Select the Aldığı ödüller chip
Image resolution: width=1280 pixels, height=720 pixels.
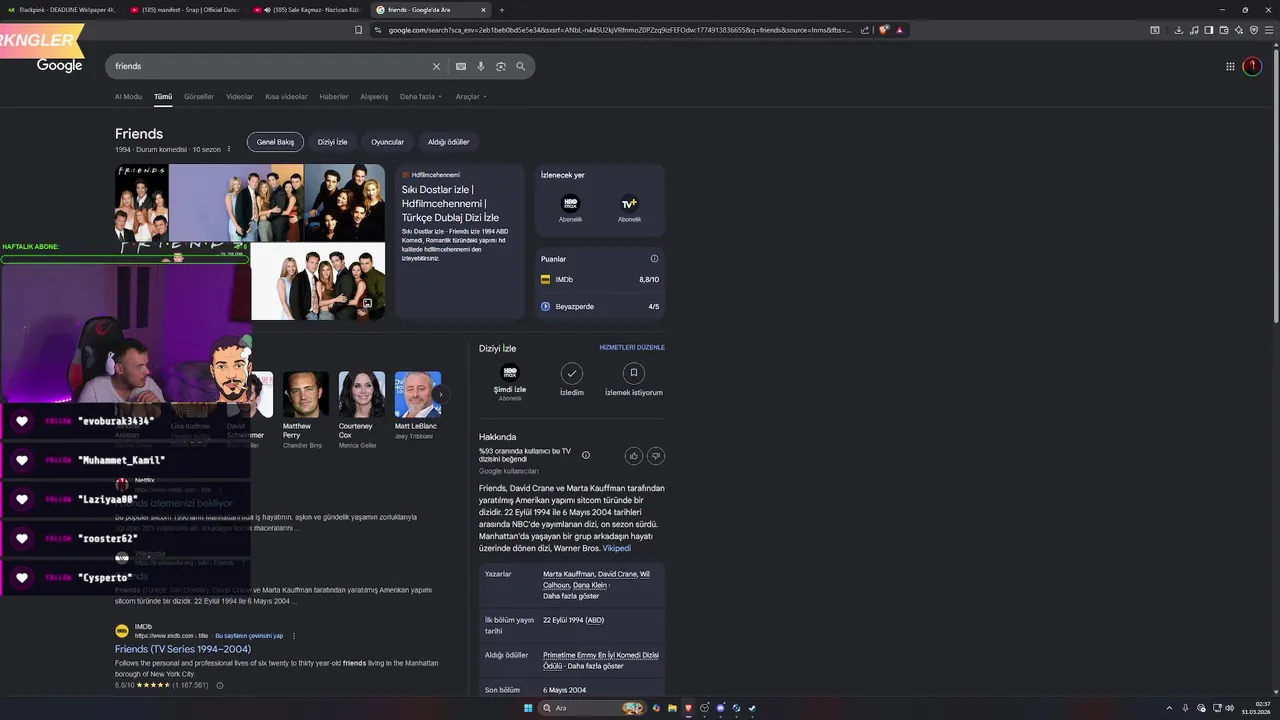(x=449, y=142)
